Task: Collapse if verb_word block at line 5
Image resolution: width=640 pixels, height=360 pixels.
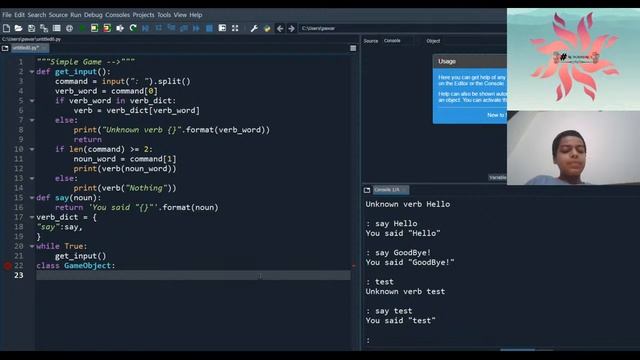Action: [x=32, y=101]
